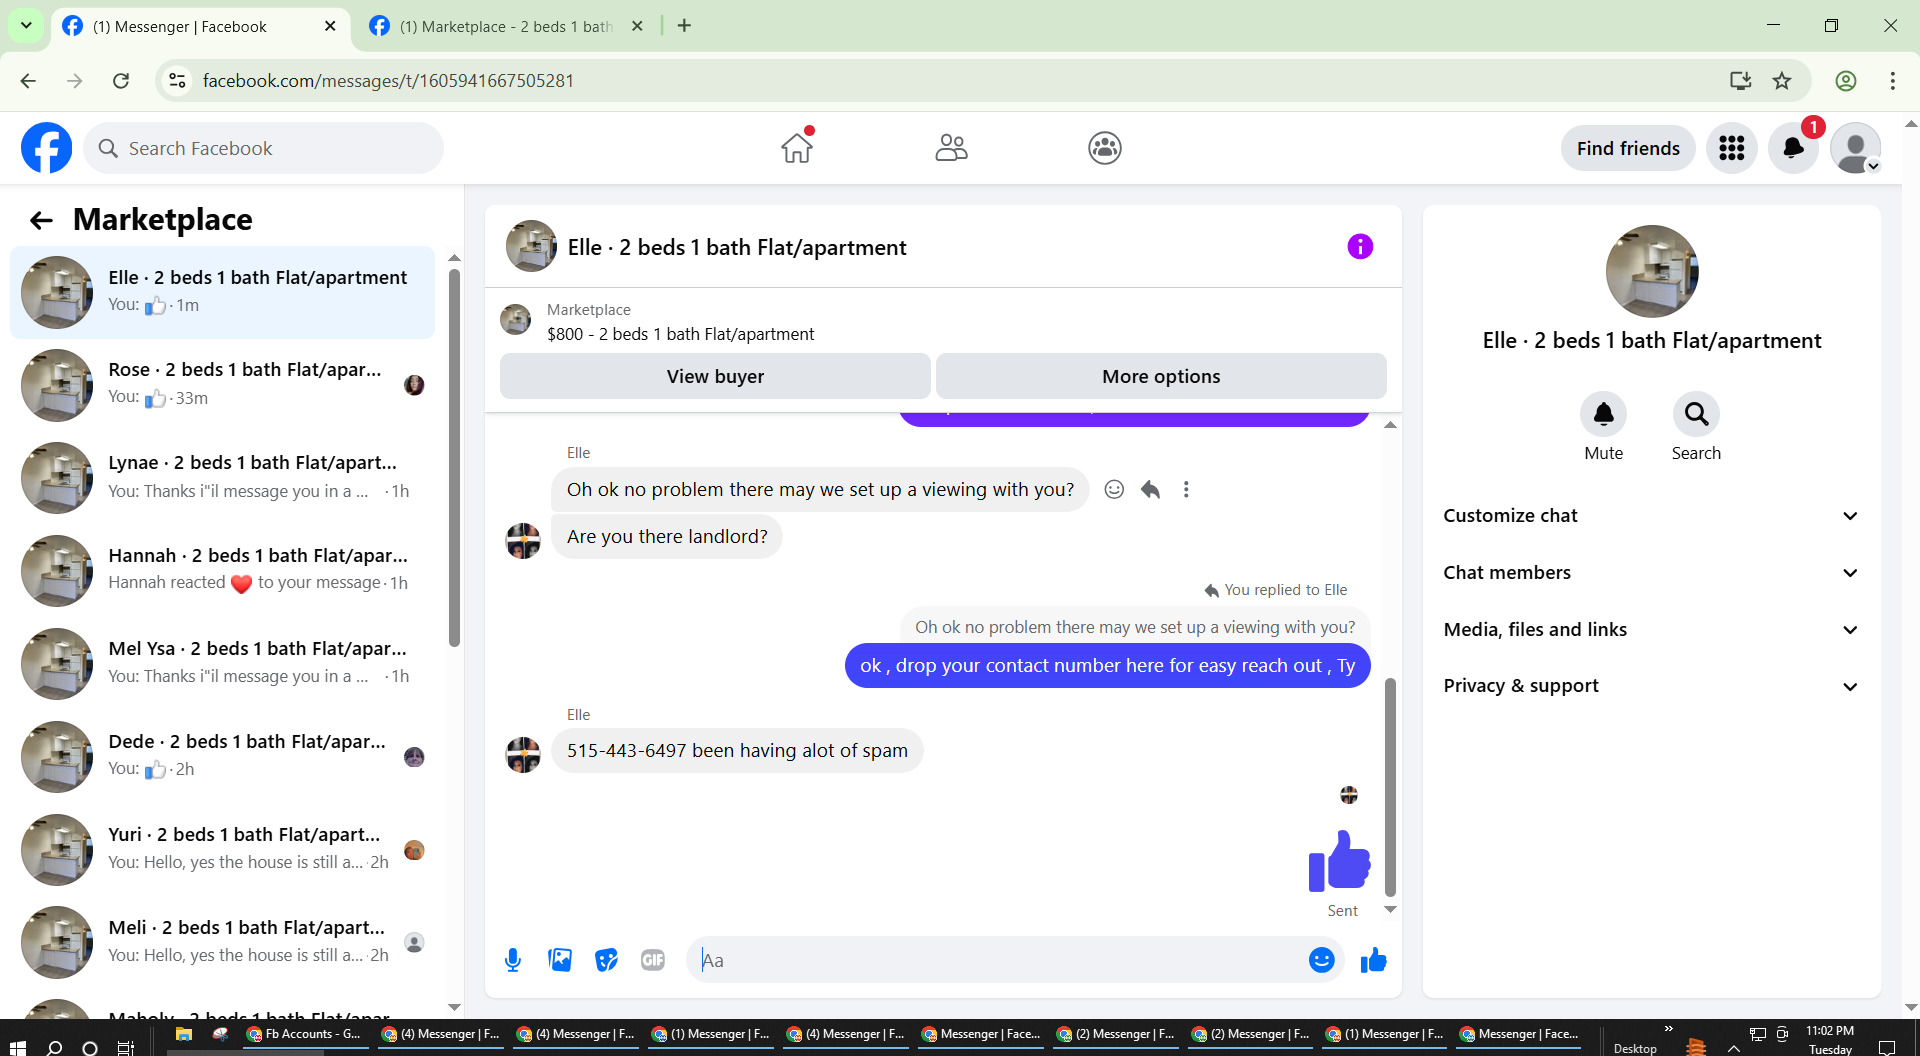Image resolution: width=1920 pixels, height=1056 pixels.
Task: Go to Facebook Home feed icon
Action: [x=797, y=148]
